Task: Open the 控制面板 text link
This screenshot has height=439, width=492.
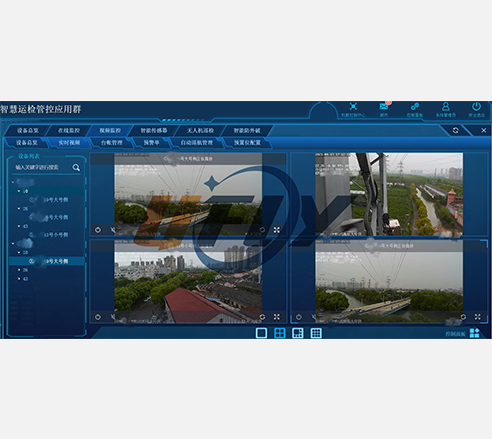Action: tap(455, 334)
